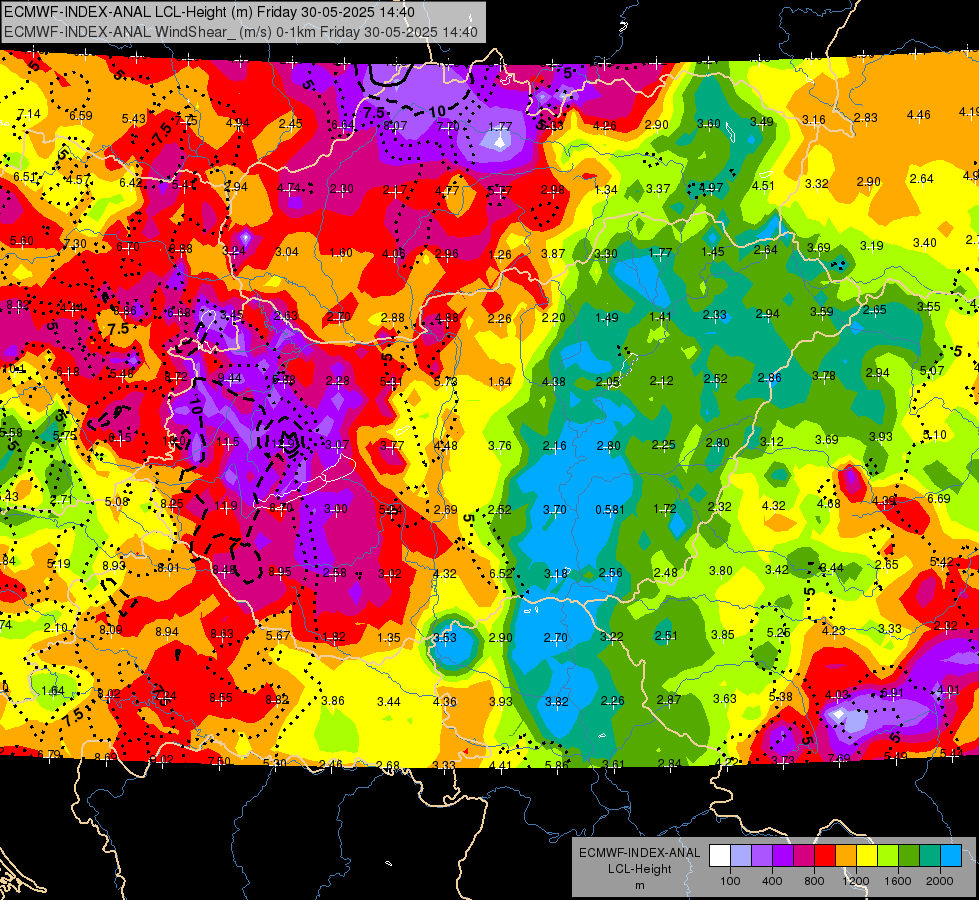Click the wind shear value 4.51
The width and height of the screenshot is (979, 900).
pyautogui.click(x=763, y=185)
